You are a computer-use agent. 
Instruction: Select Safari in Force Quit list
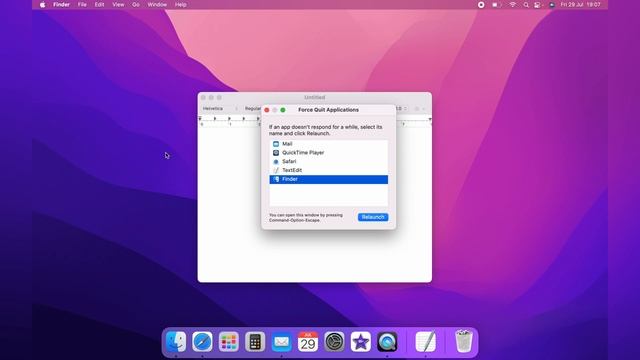pyautogui.click(x=329, y=161)
